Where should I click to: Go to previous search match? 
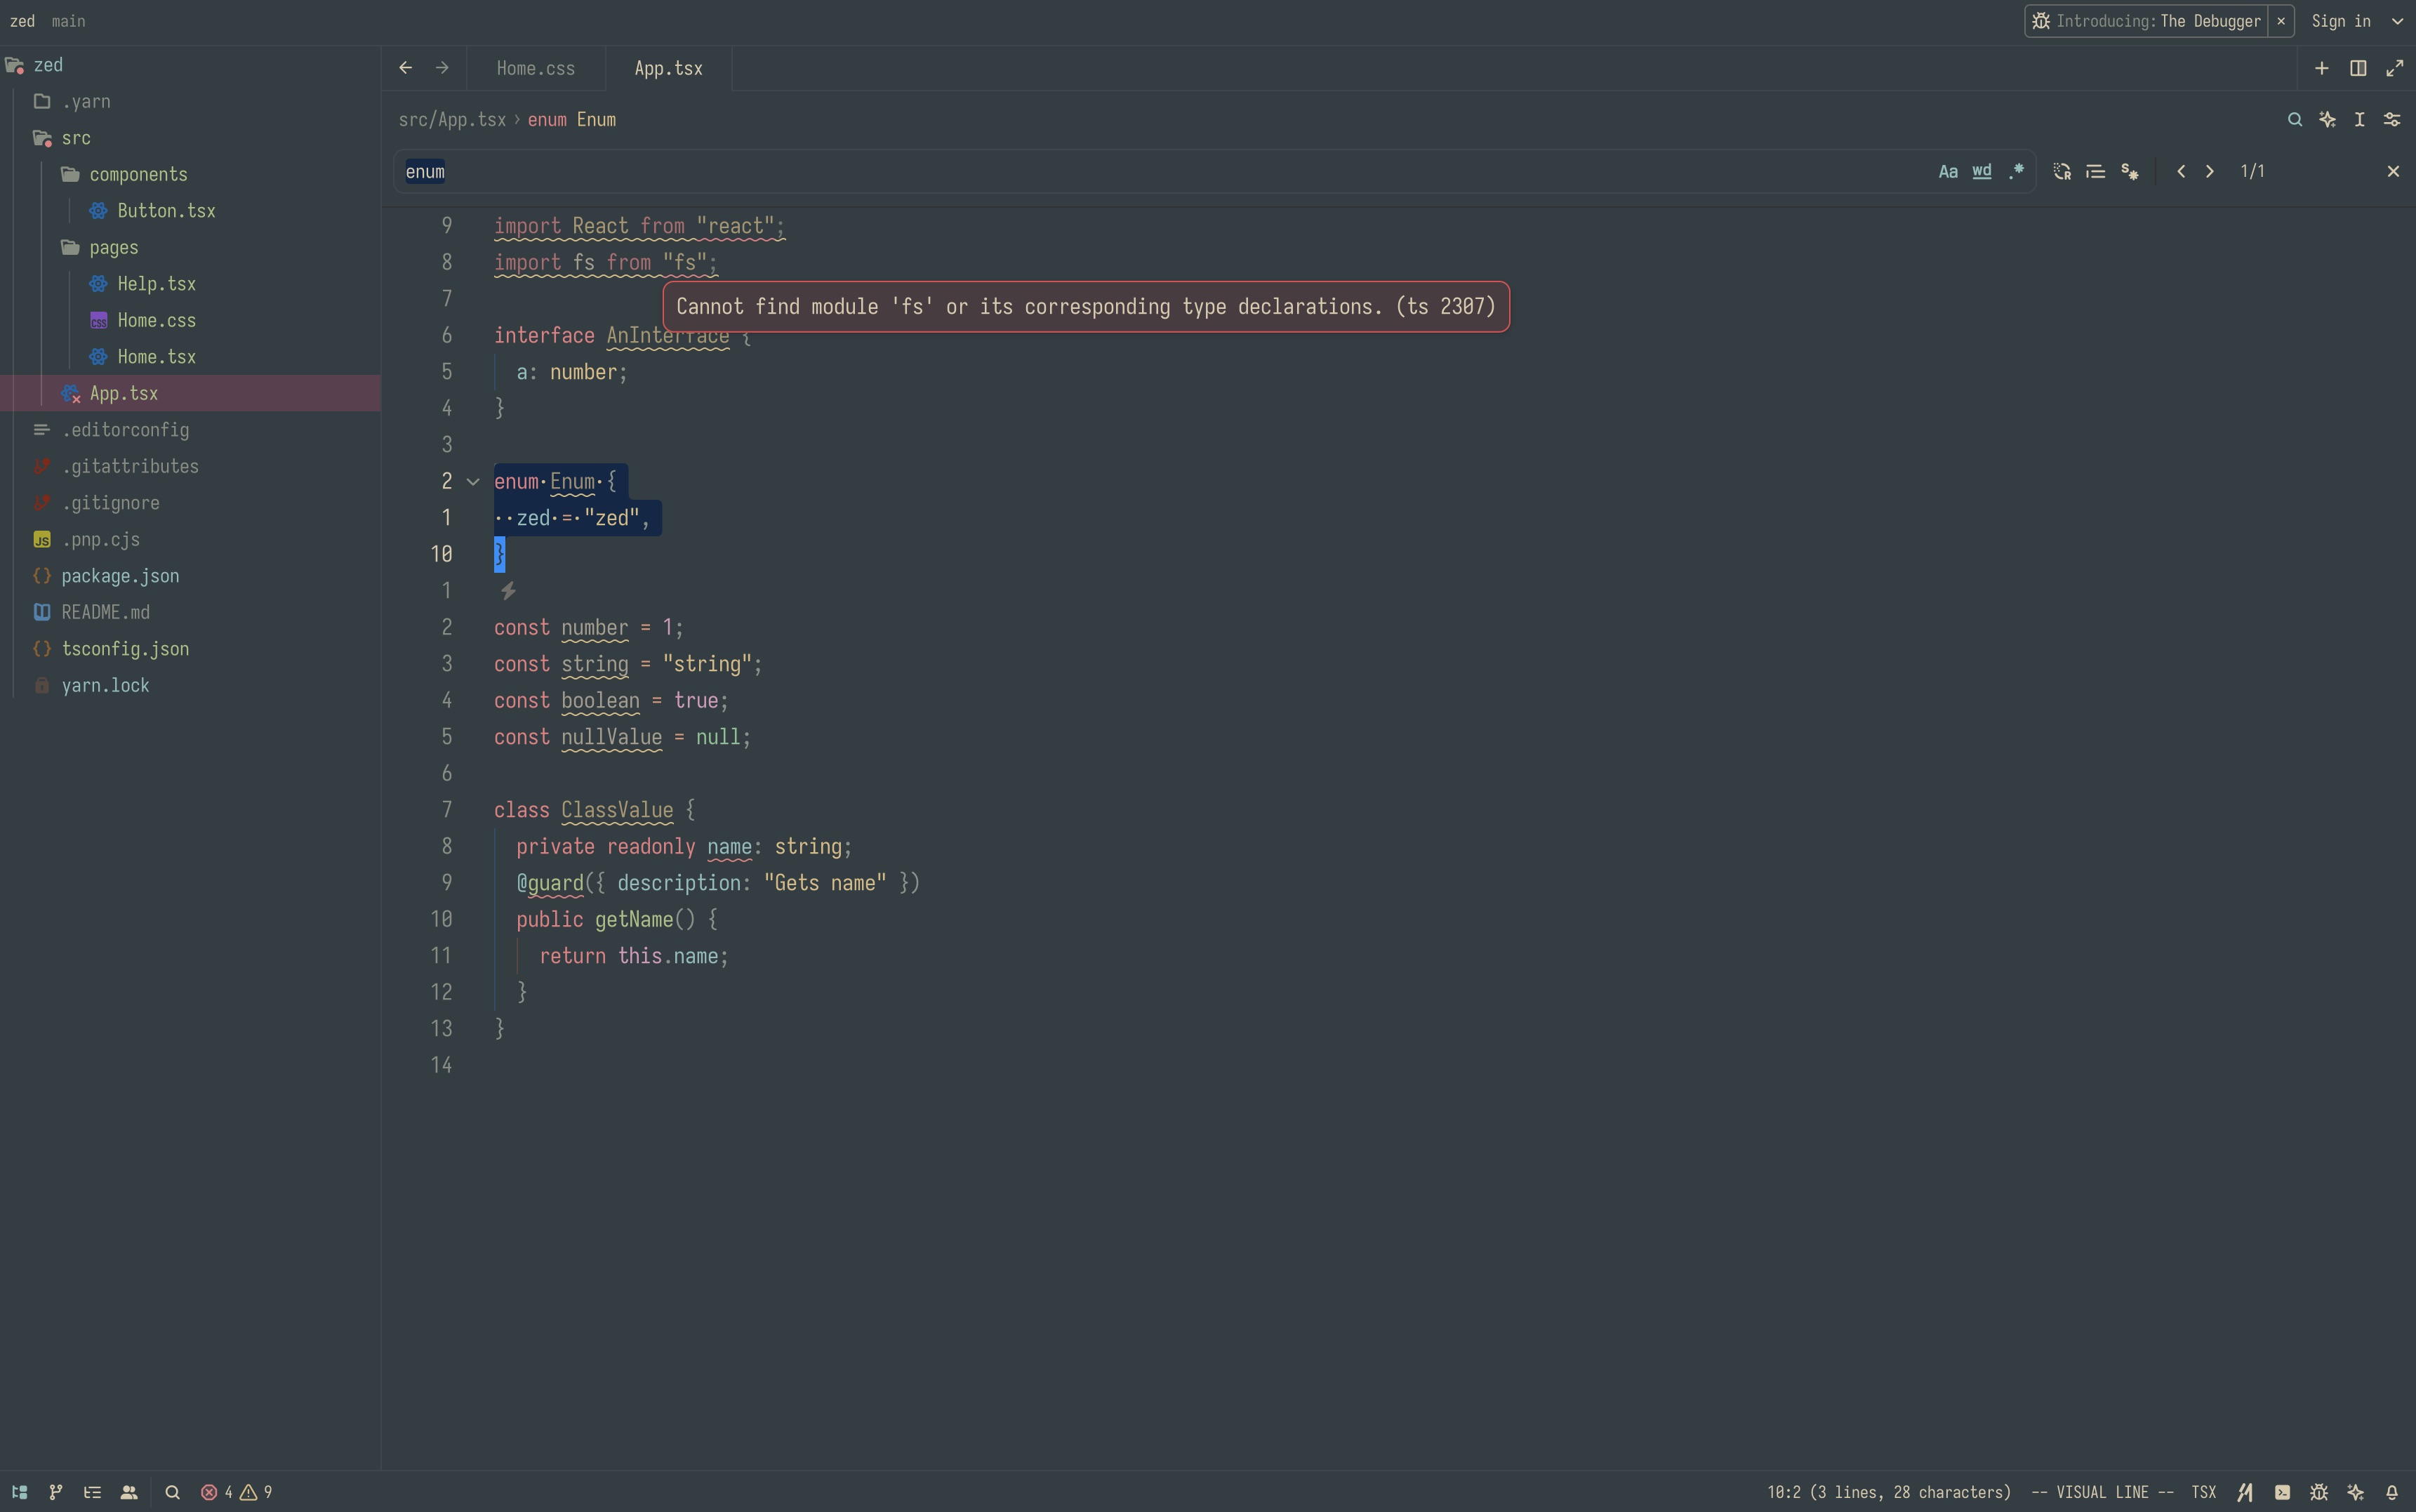2181,172
